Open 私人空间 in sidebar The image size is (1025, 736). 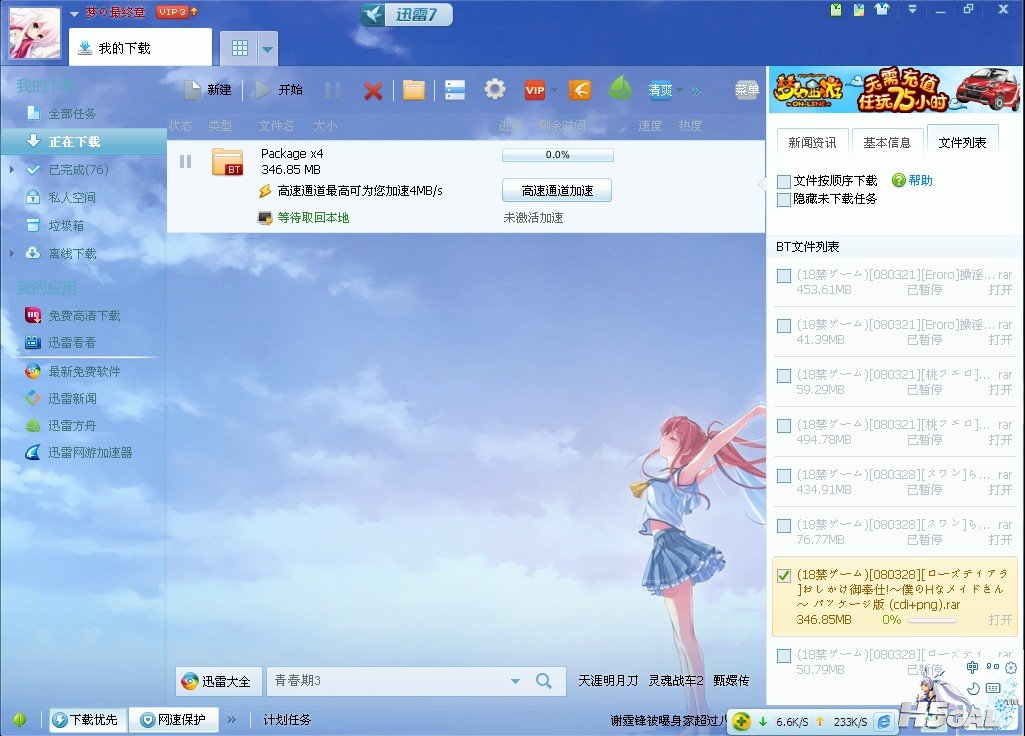[x=72, y=197]
